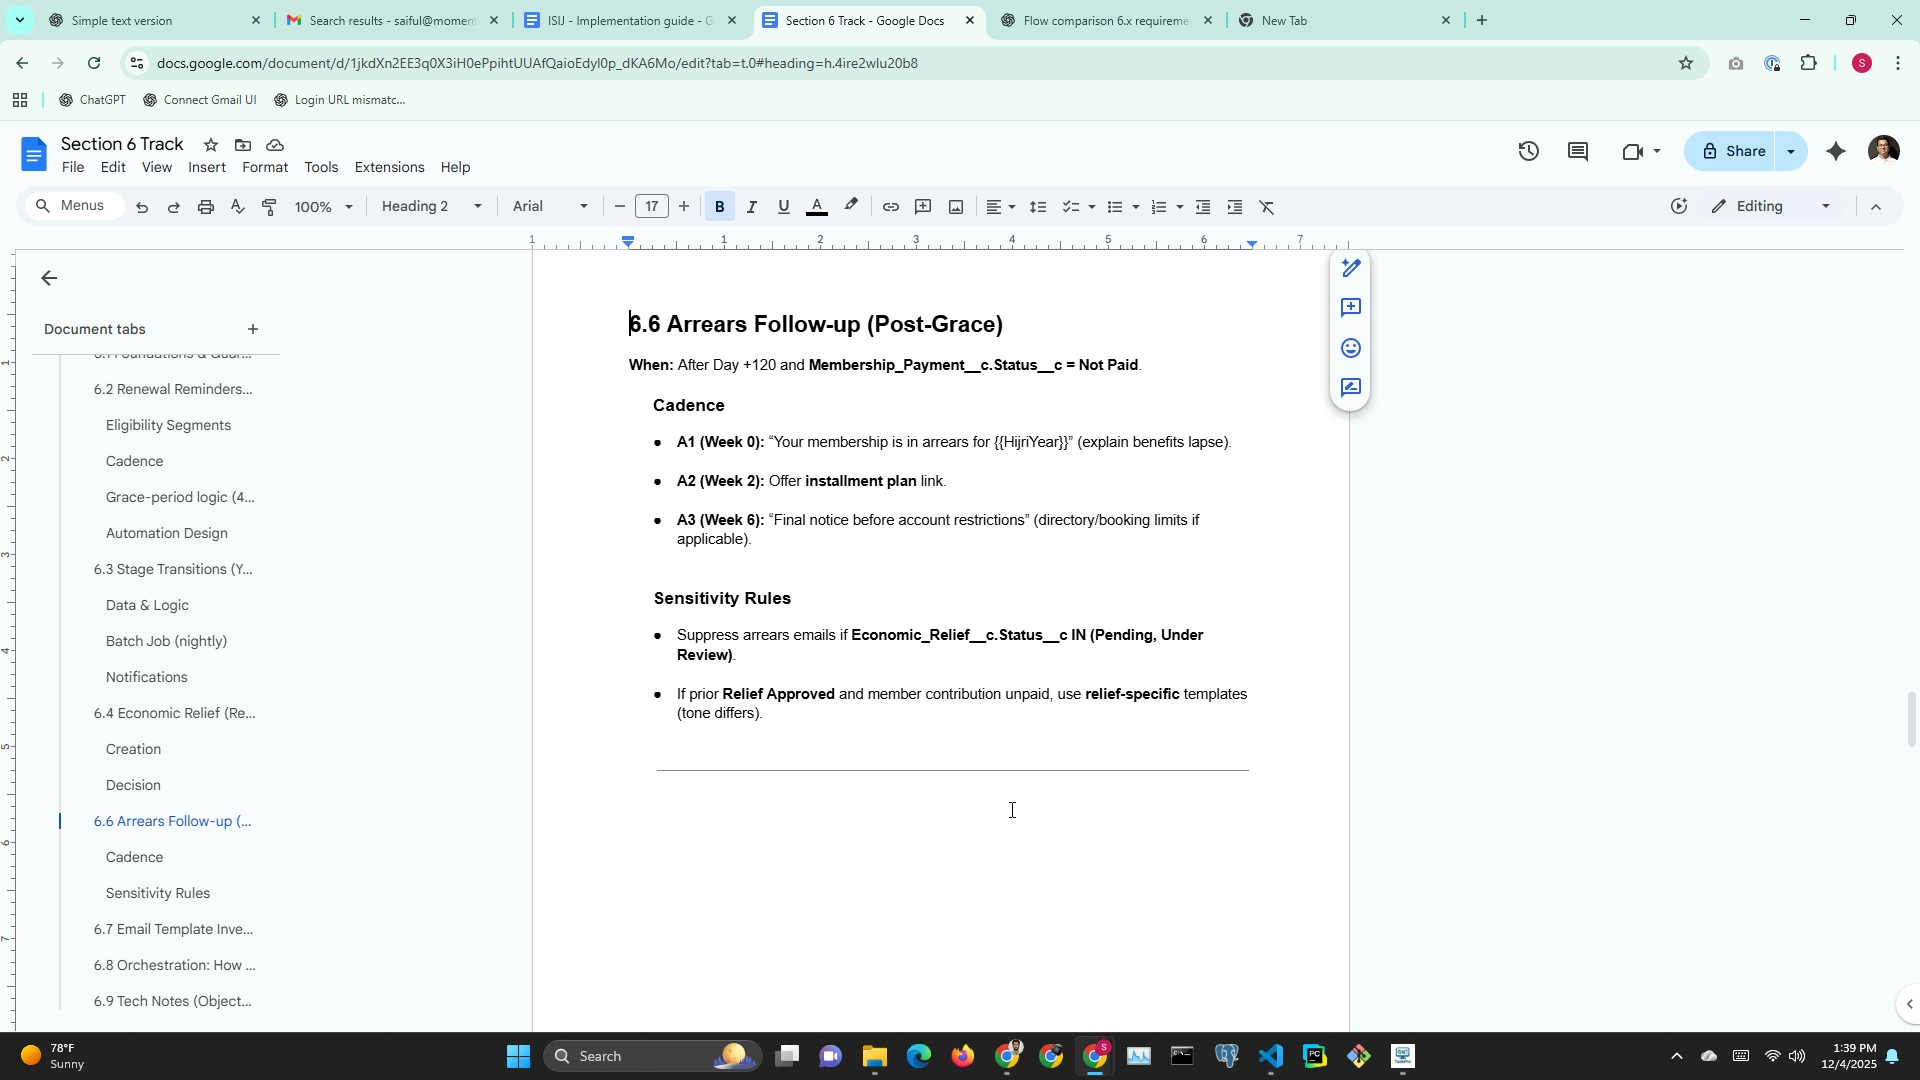Image resolution: width=1920 pixels, height=1080 pixels.
Task: Toggle italic formatting button
Action: click(751, 207)
